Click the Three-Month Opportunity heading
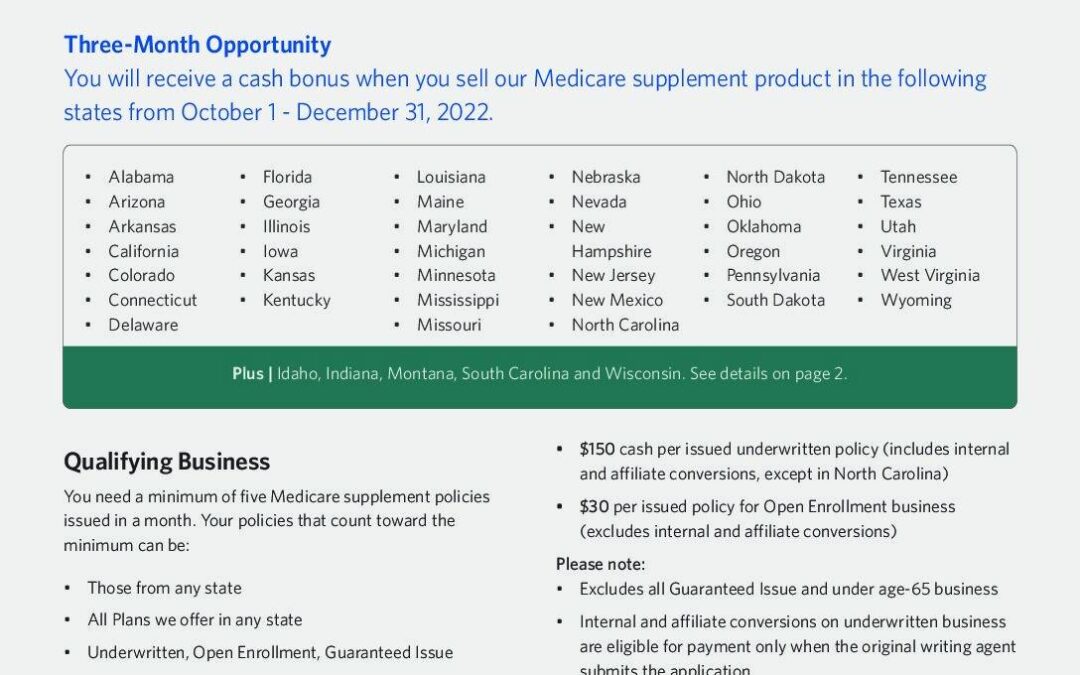This screenshot has height=675, width=1080. pos(197,45)
